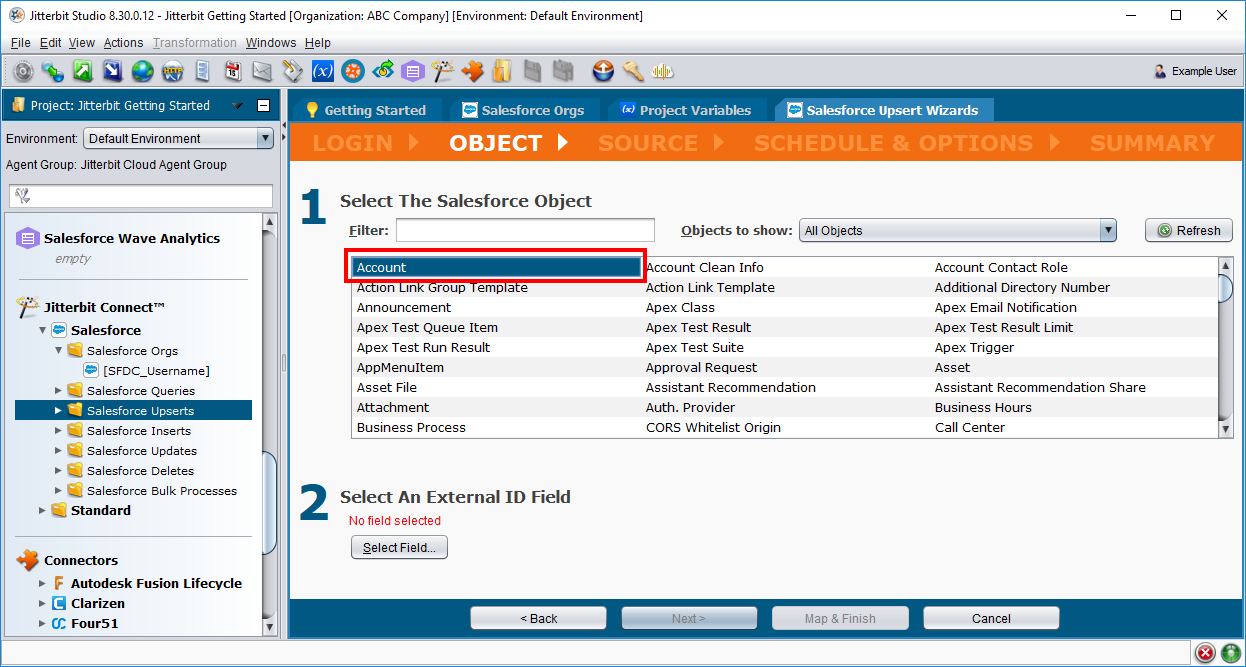Open the blue (x) variables toolbar icon
Screen dimensions: 1246x667
coord(322,71)
